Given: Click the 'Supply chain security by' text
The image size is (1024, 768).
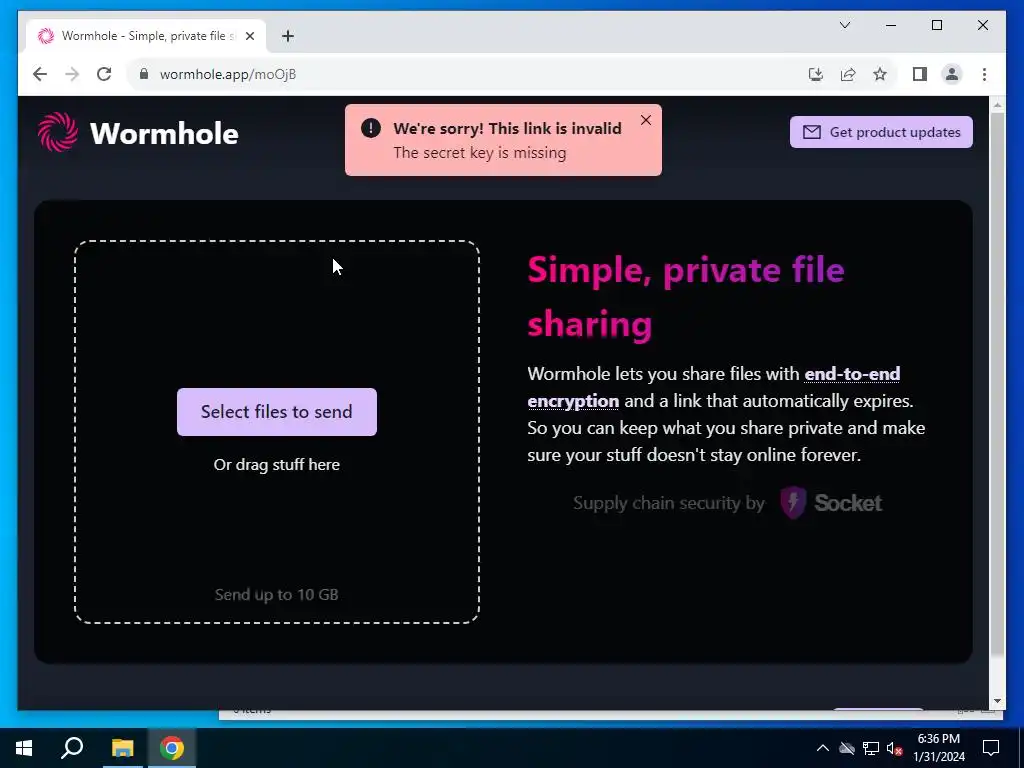Looking at the screenshot, I should [x=669, y=503].
